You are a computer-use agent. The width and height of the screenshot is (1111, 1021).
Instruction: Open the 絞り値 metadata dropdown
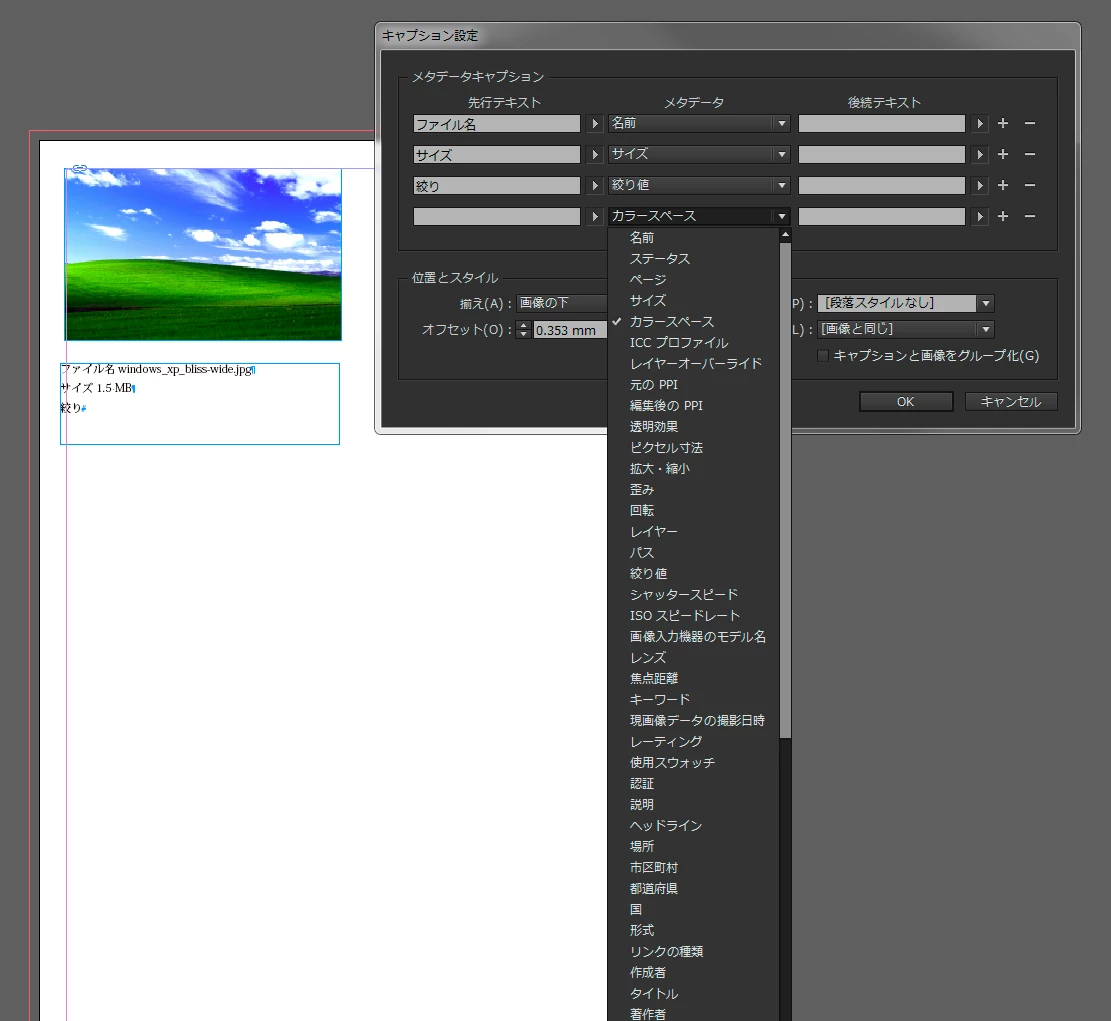tap(699, 185)
